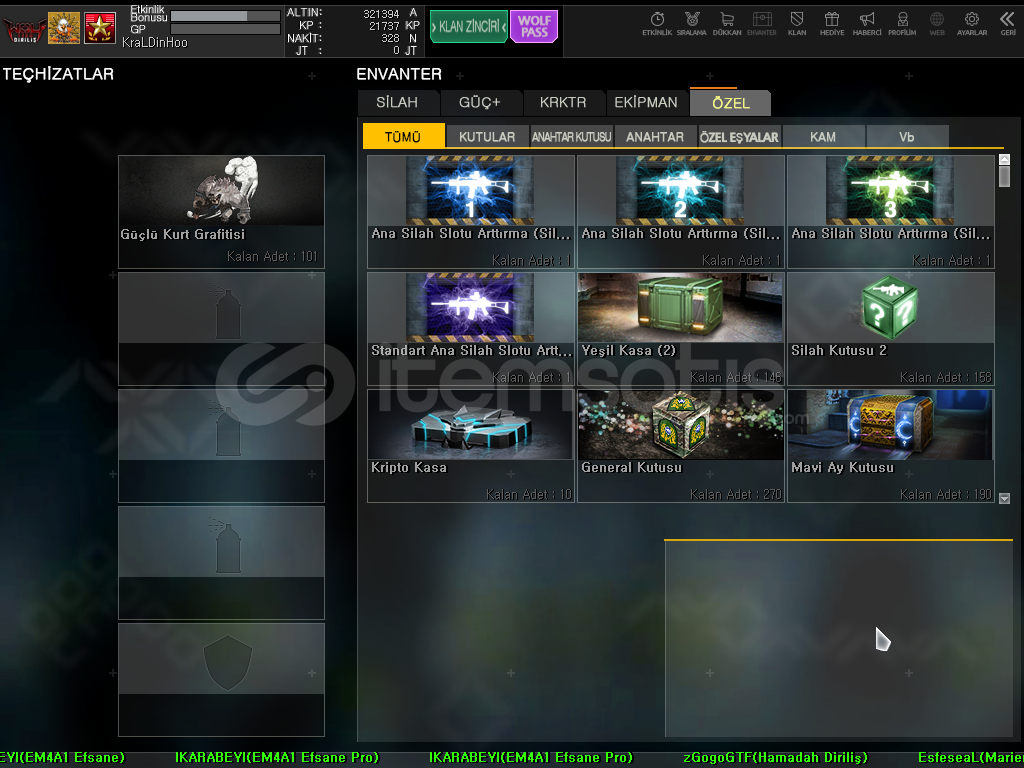The height and width of the screenshot is (768, 1024).
Task: Open the Haberci megaphone icon
Action: (x=867, y=24)
